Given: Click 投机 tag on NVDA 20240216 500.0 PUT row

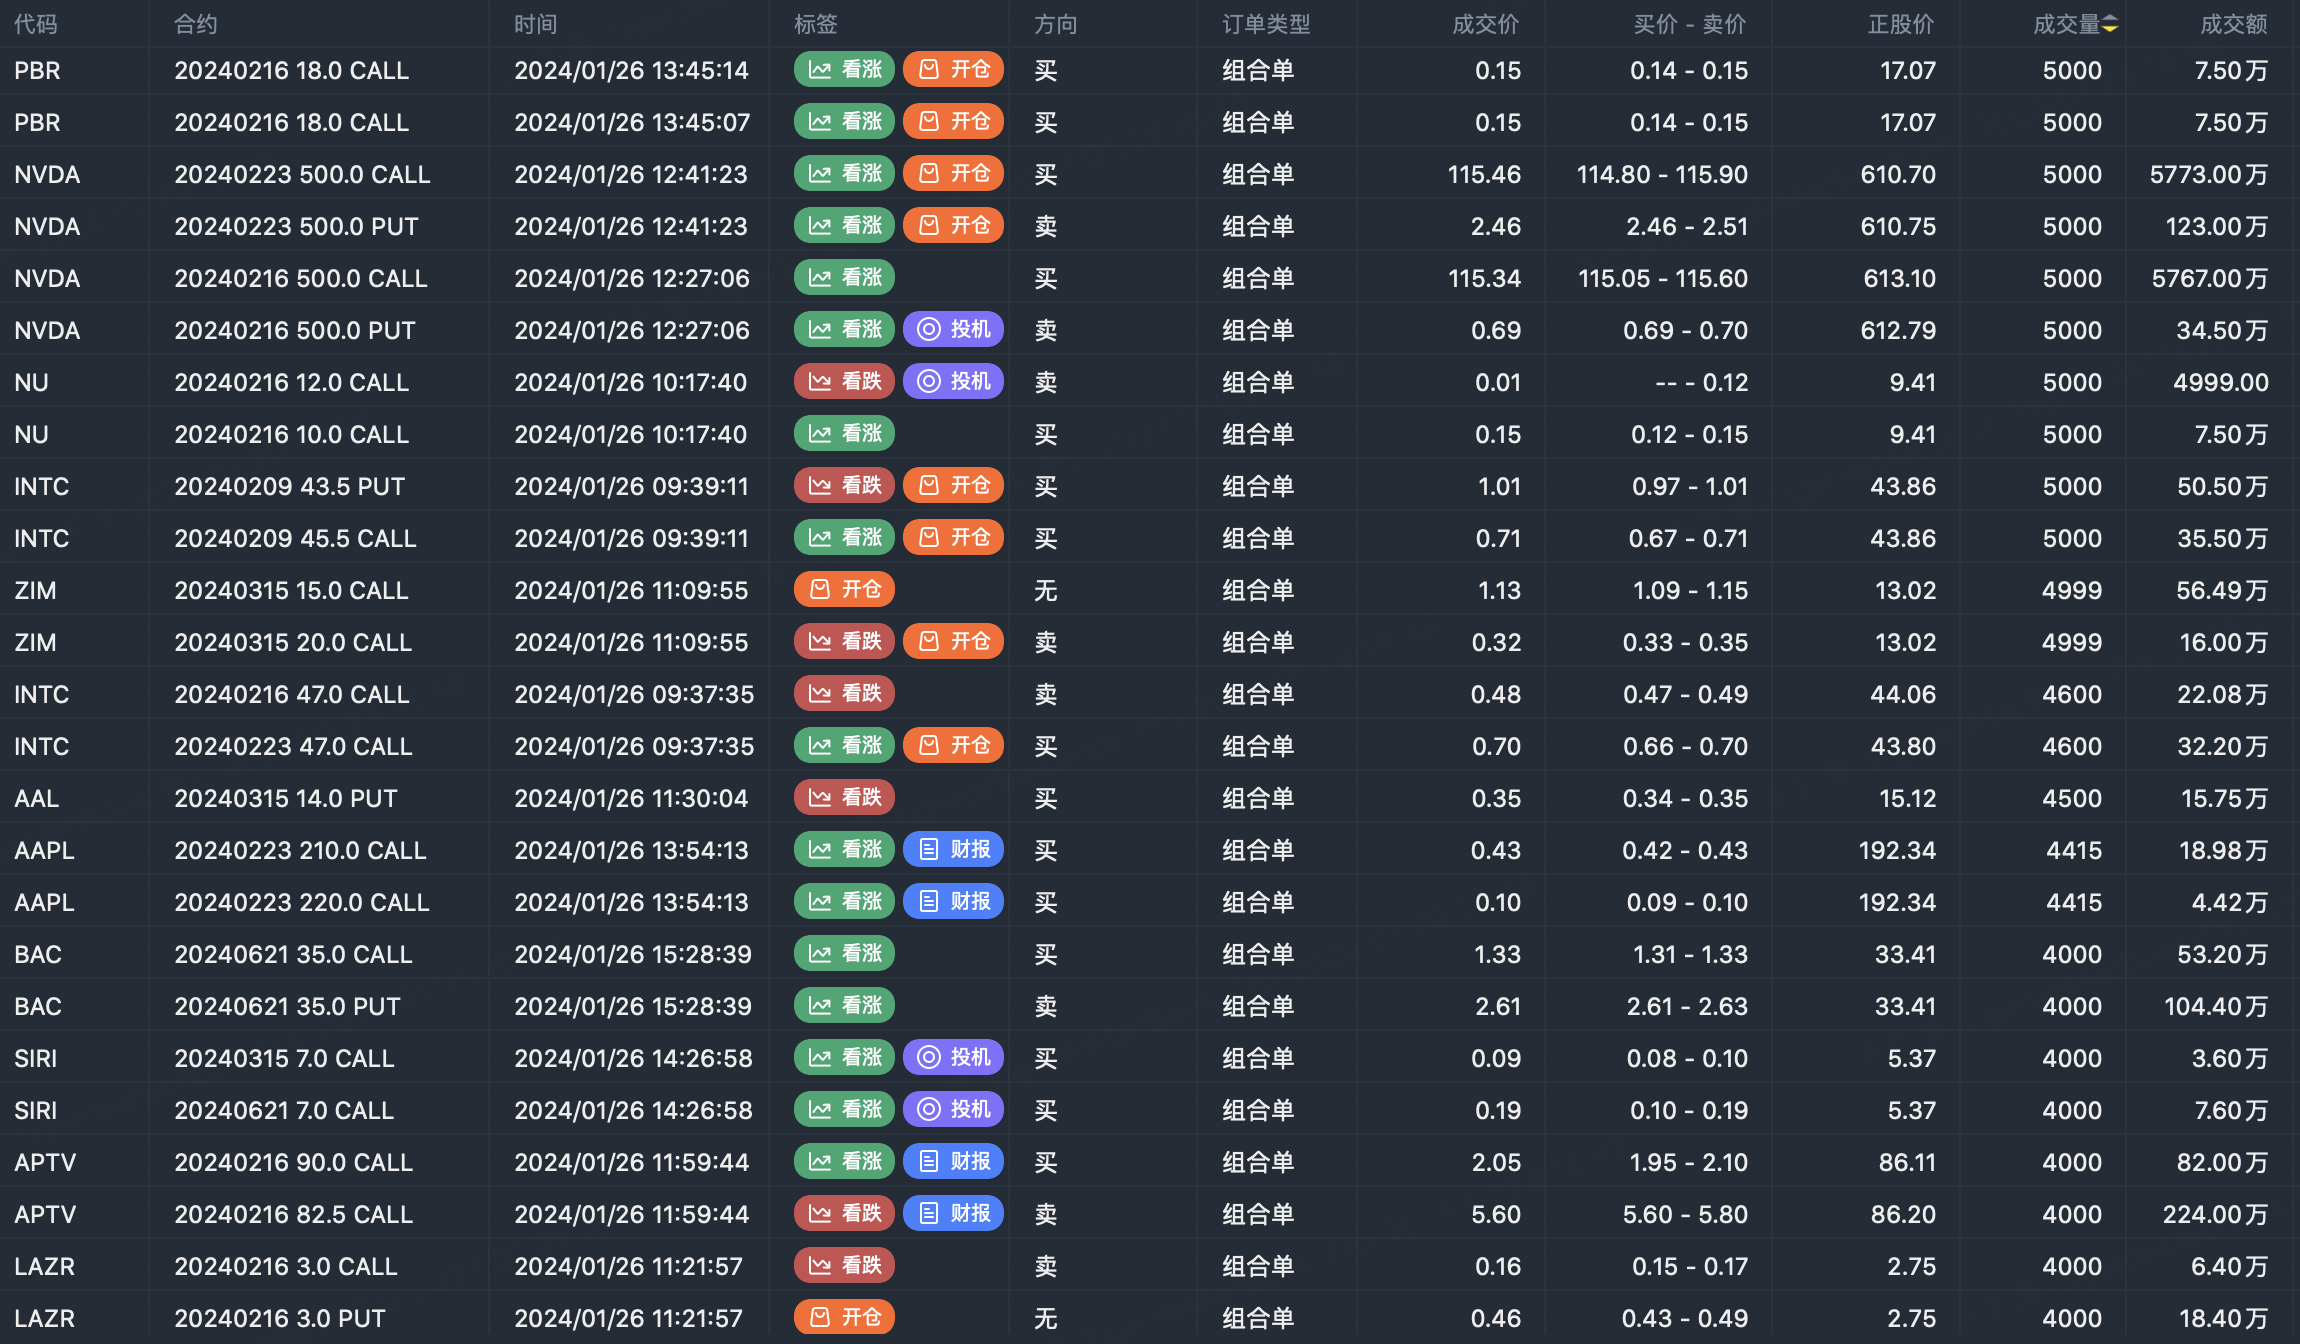Looking at the screenshot, I should point(953,330).
